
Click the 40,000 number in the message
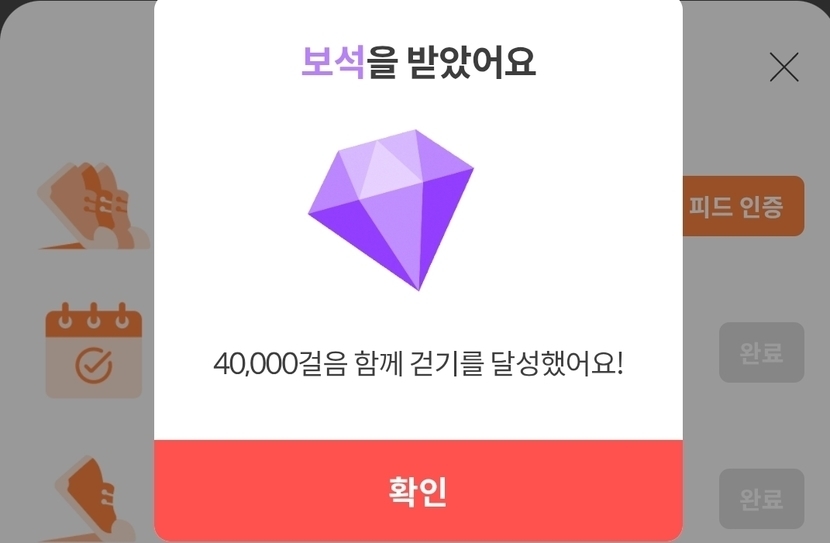(255, 364)
